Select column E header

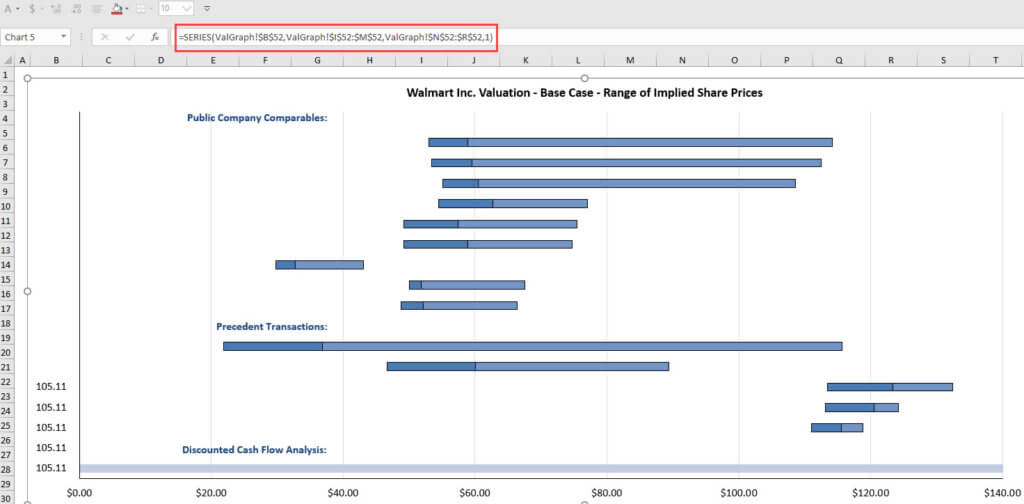pos(213,60)
